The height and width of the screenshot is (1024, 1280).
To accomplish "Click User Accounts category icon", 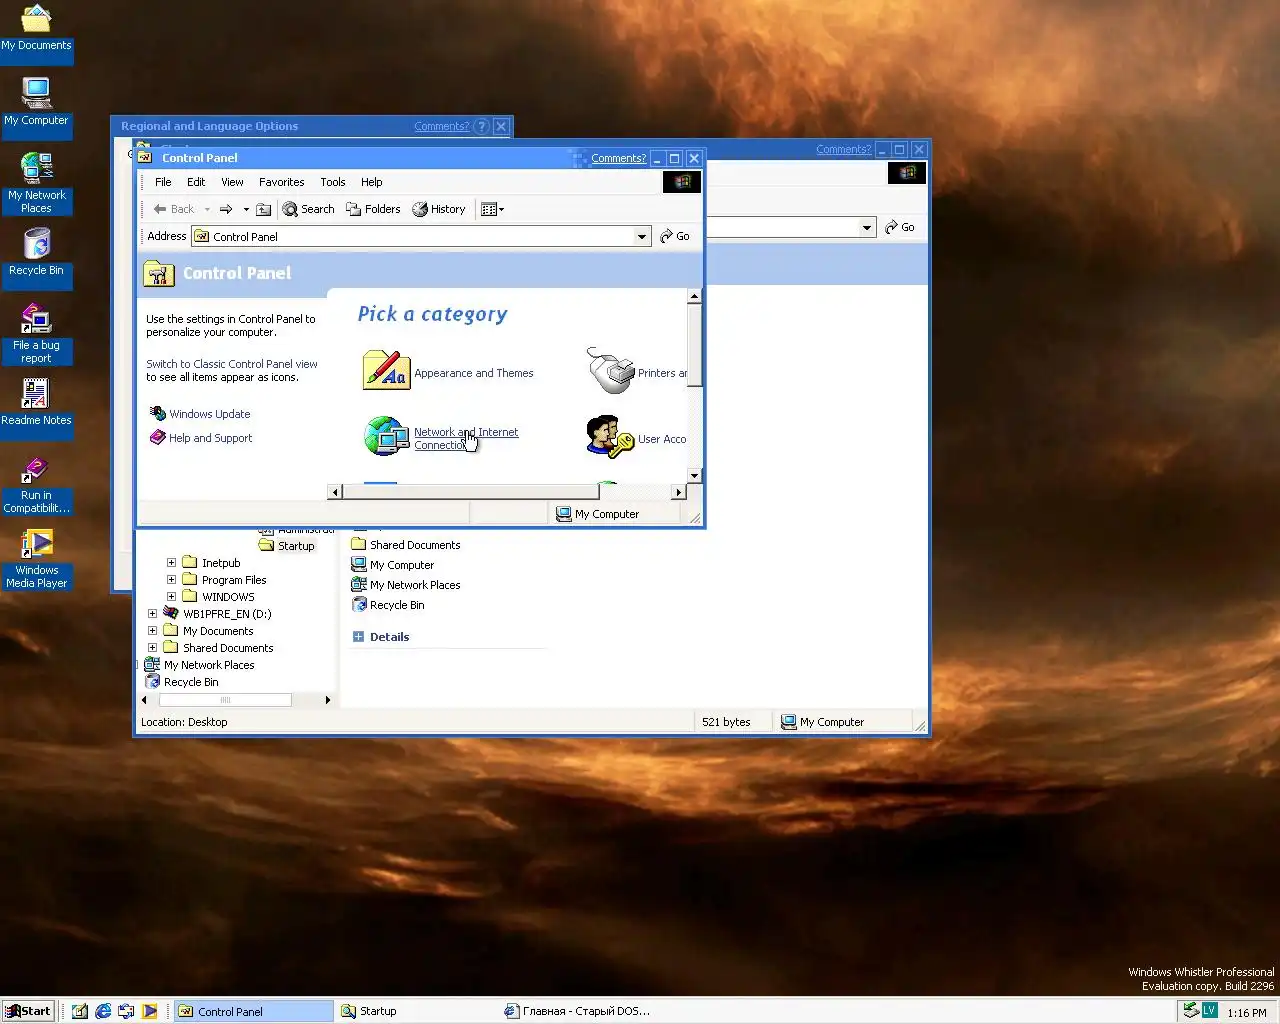I will tap(610, 437).
